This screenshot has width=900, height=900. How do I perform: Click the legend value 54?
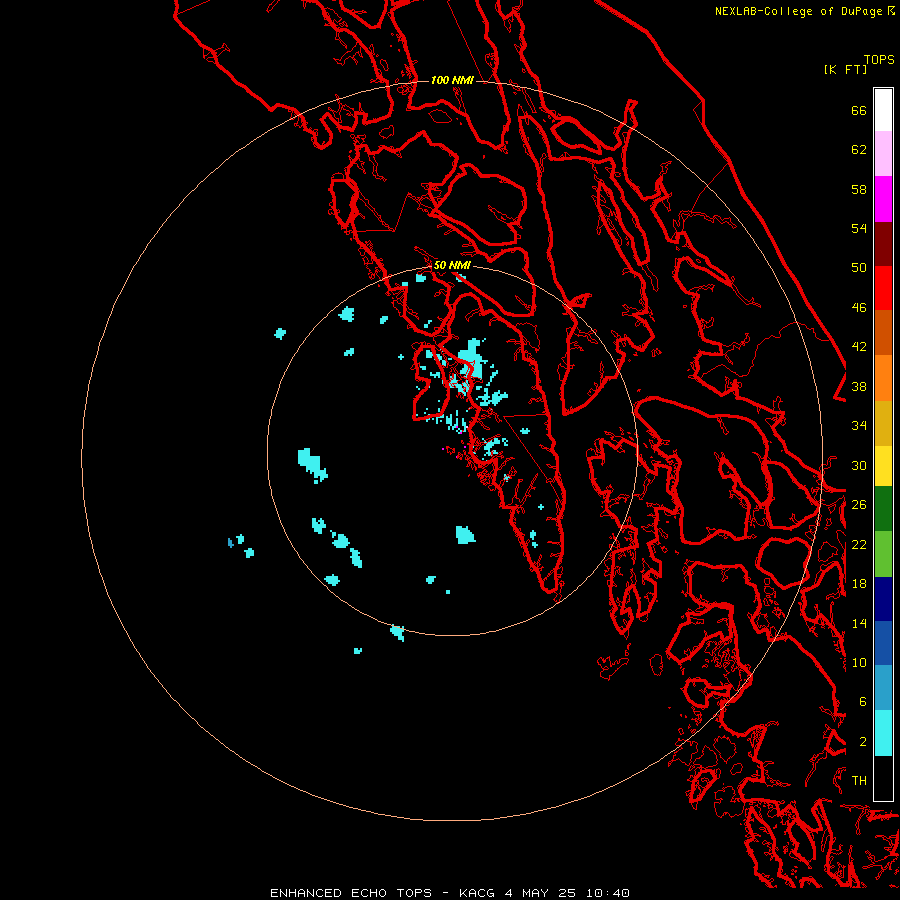pos(859,228)
